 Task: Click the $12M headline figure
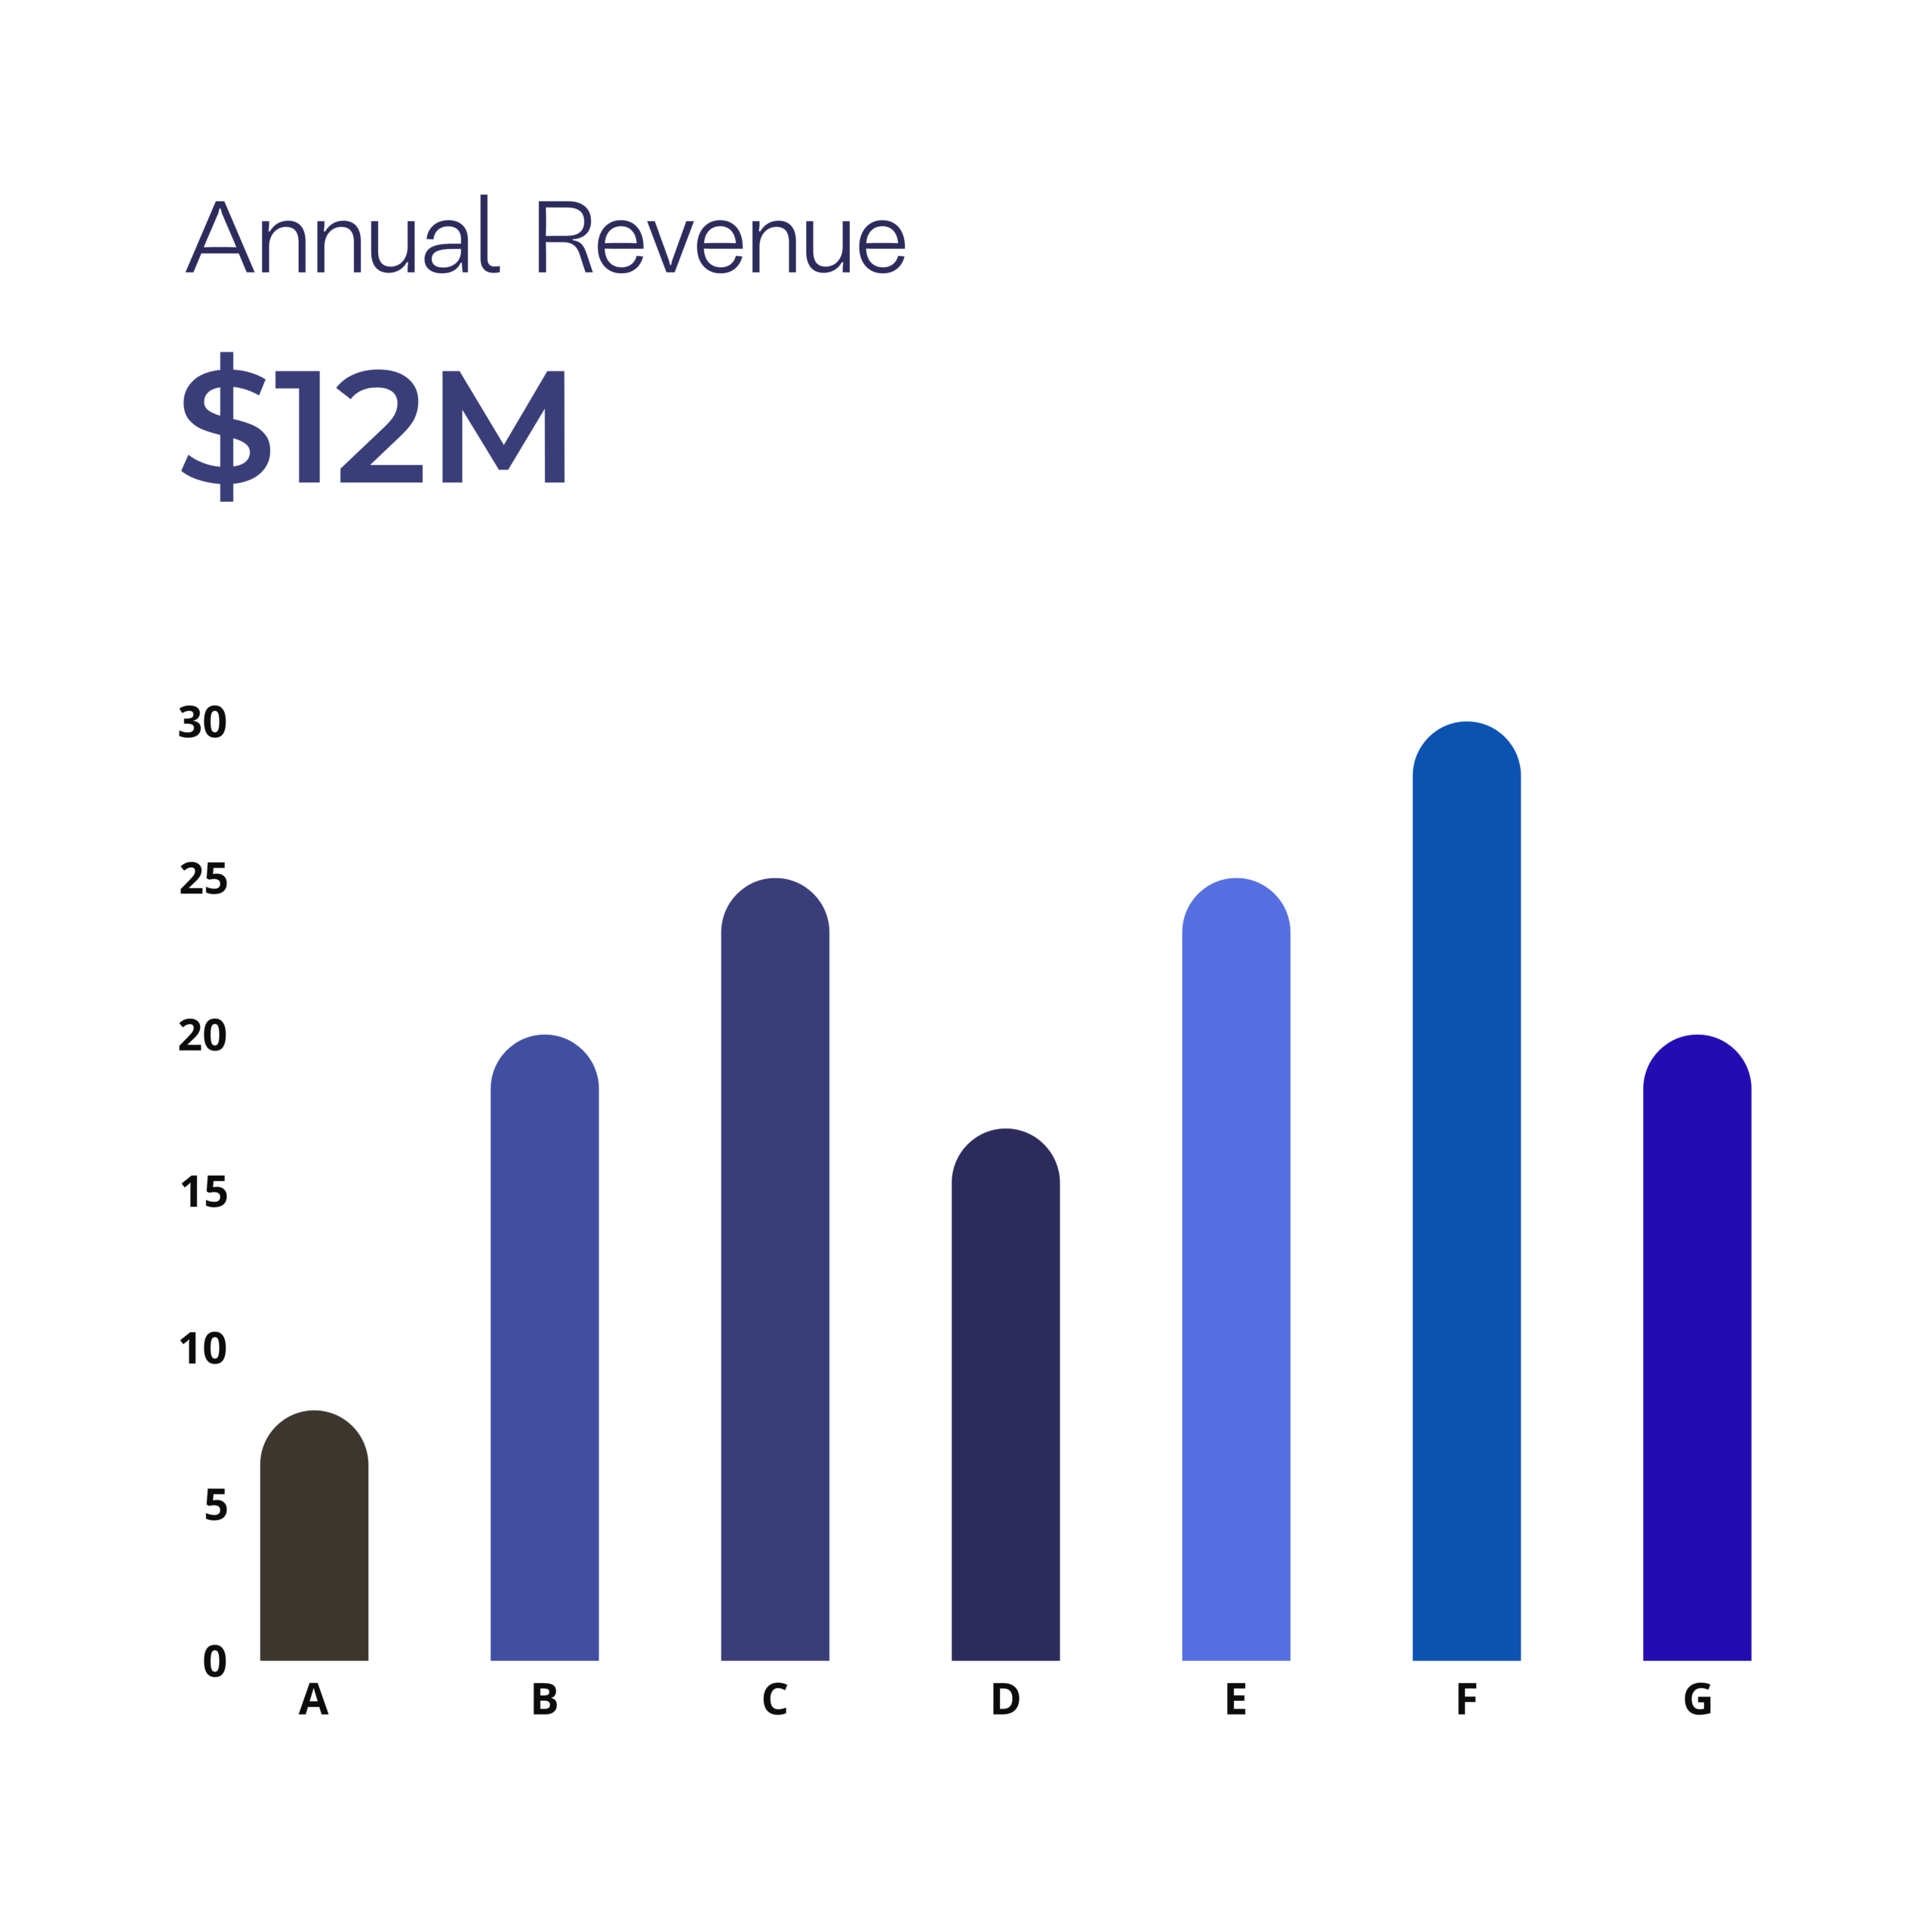[x=374, y=427]
